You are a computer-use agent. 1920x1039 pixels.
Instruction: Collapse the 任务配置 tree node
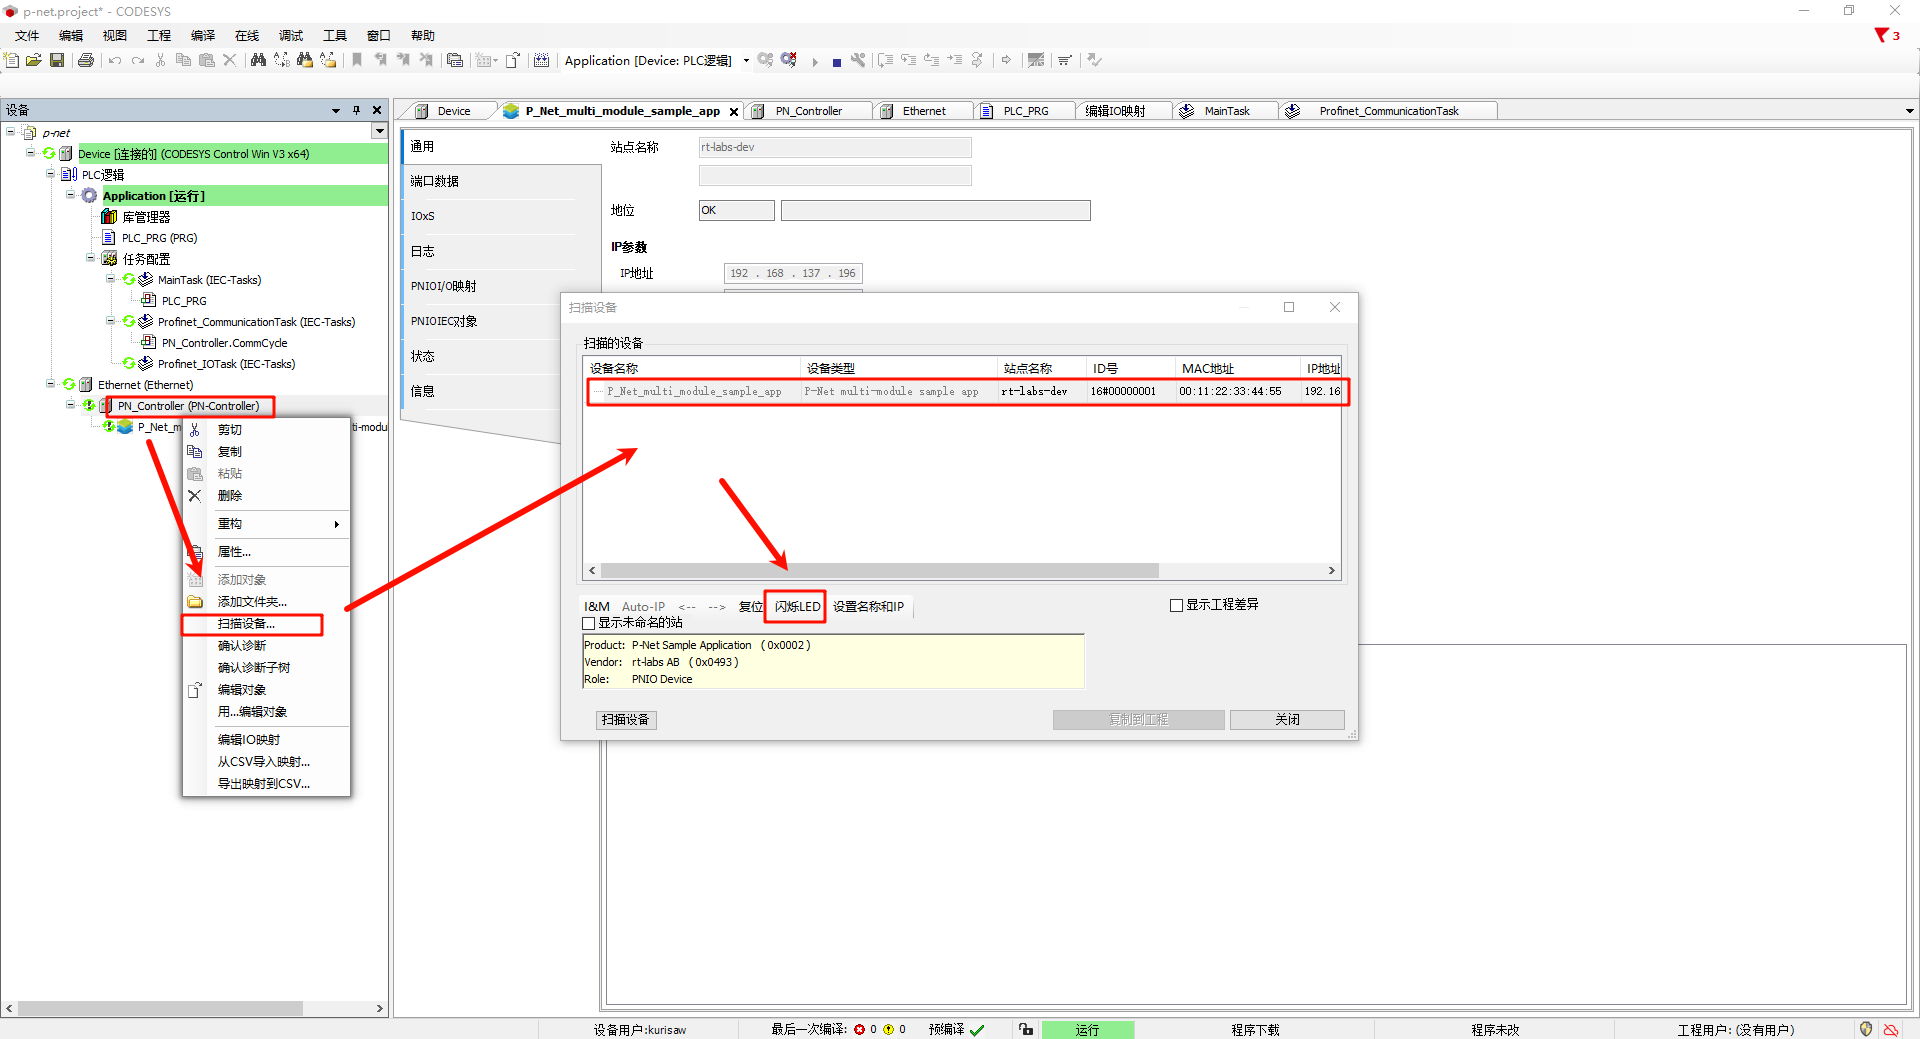coord(91,258)
